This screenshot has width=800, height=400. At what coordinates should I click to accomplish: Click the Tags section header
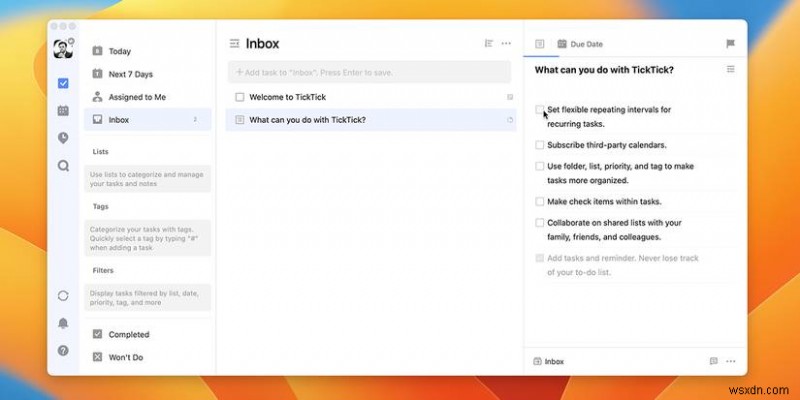click(x=101, y=207)
